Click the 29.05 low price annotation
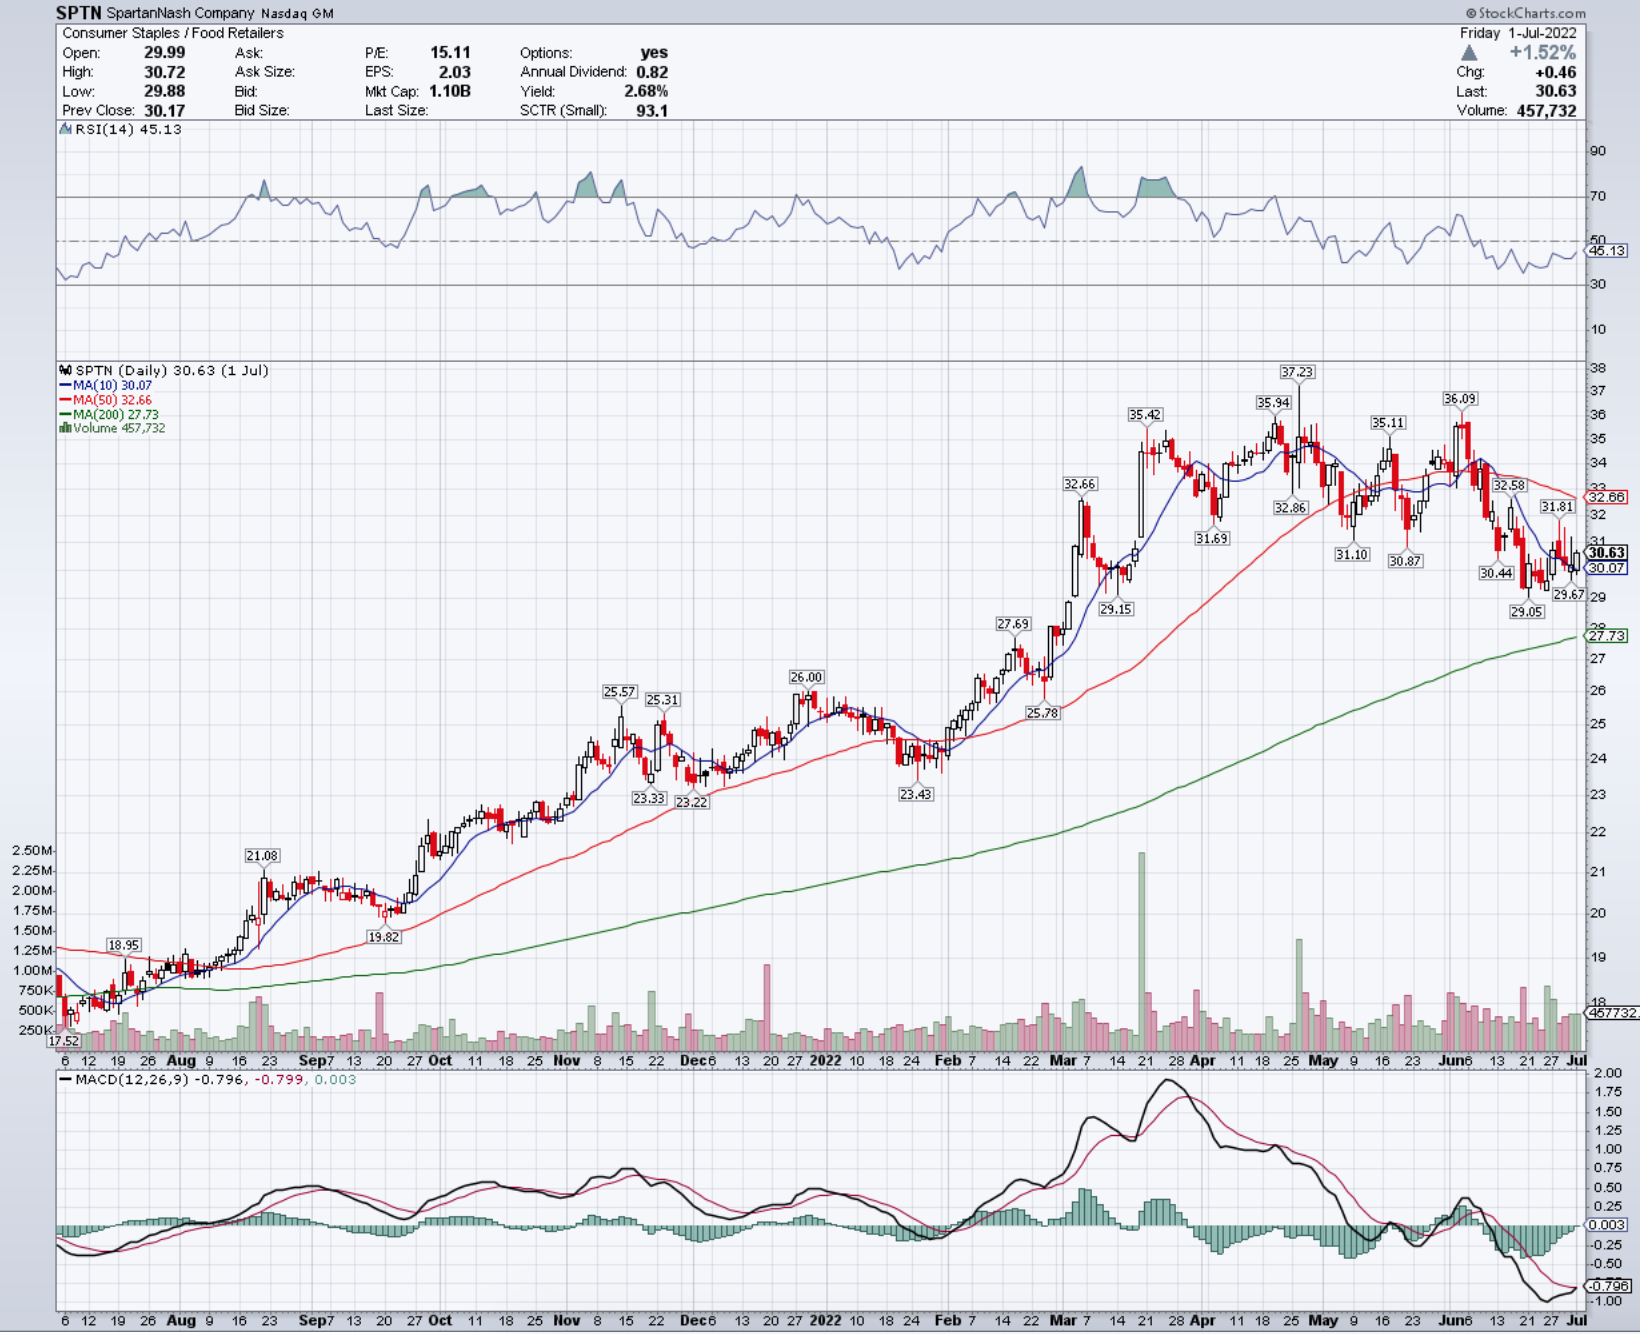This screenshot has height=1334, width=1640. pyautogui.click(x=1527, y=612)
